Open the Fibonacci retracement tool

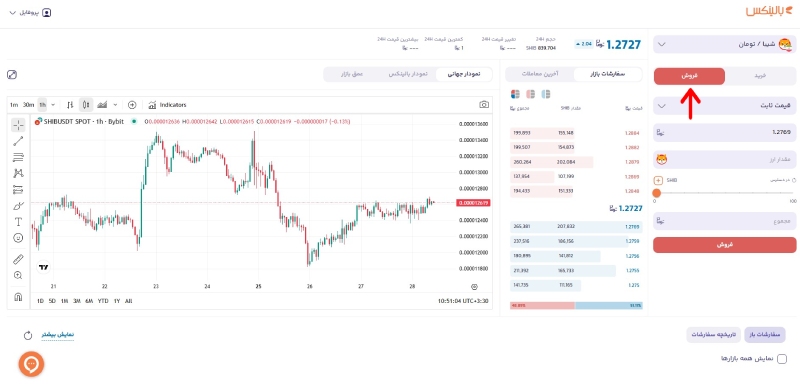(18, 157)
